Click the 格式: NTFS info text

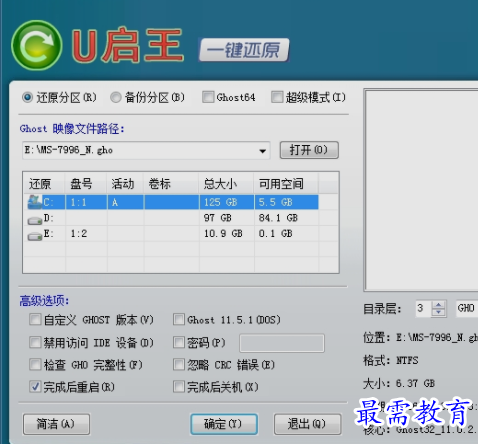[391, 360]
